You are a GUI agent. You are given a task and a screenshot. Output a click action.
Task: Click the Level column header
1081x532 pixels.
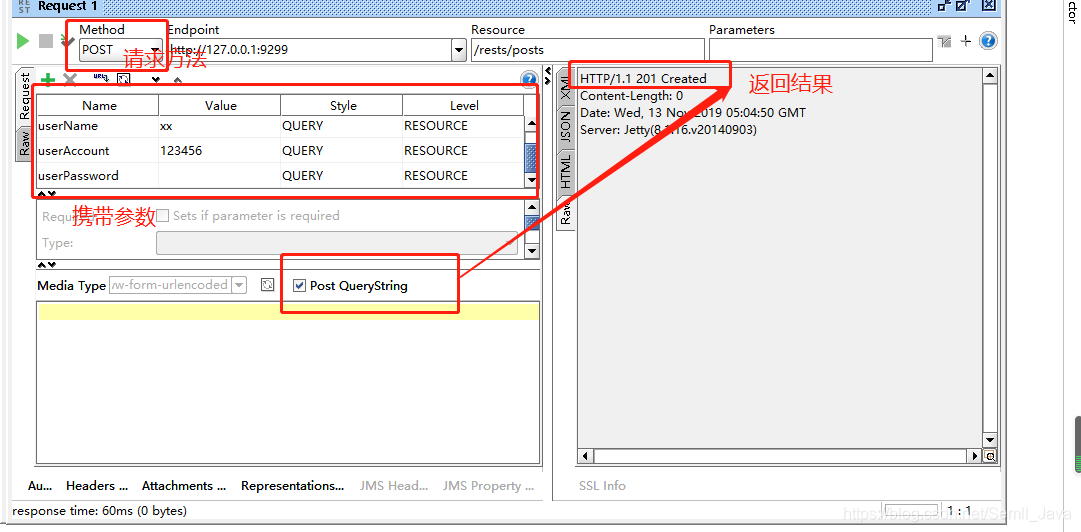[463, 105]
